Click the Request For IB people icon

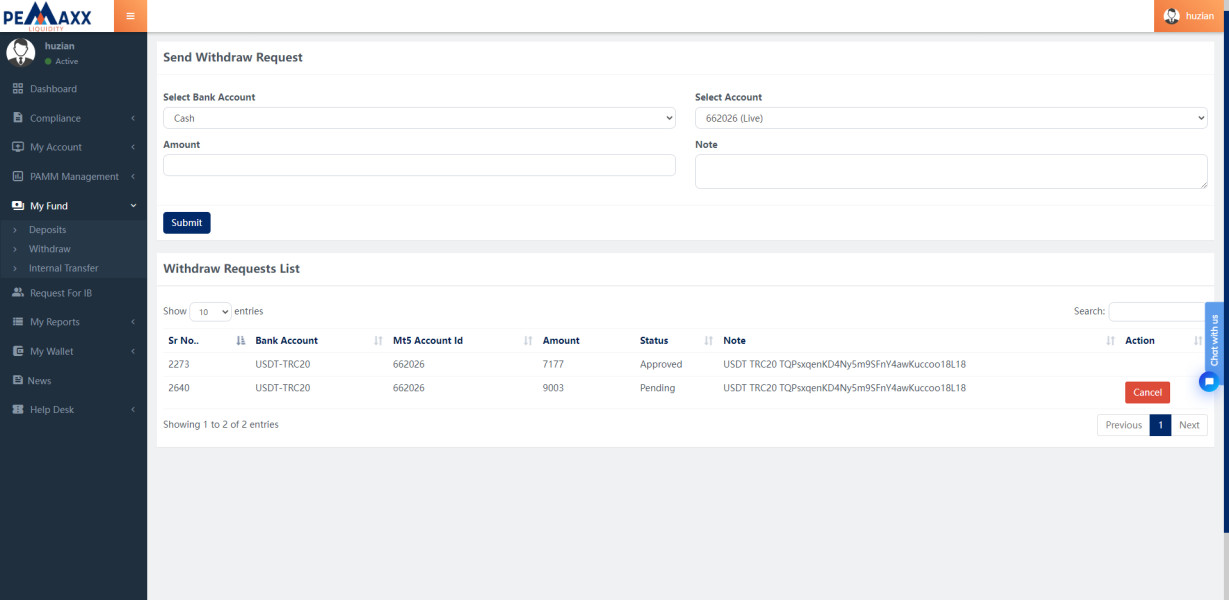pyautogui.click(x=18, y=293)
